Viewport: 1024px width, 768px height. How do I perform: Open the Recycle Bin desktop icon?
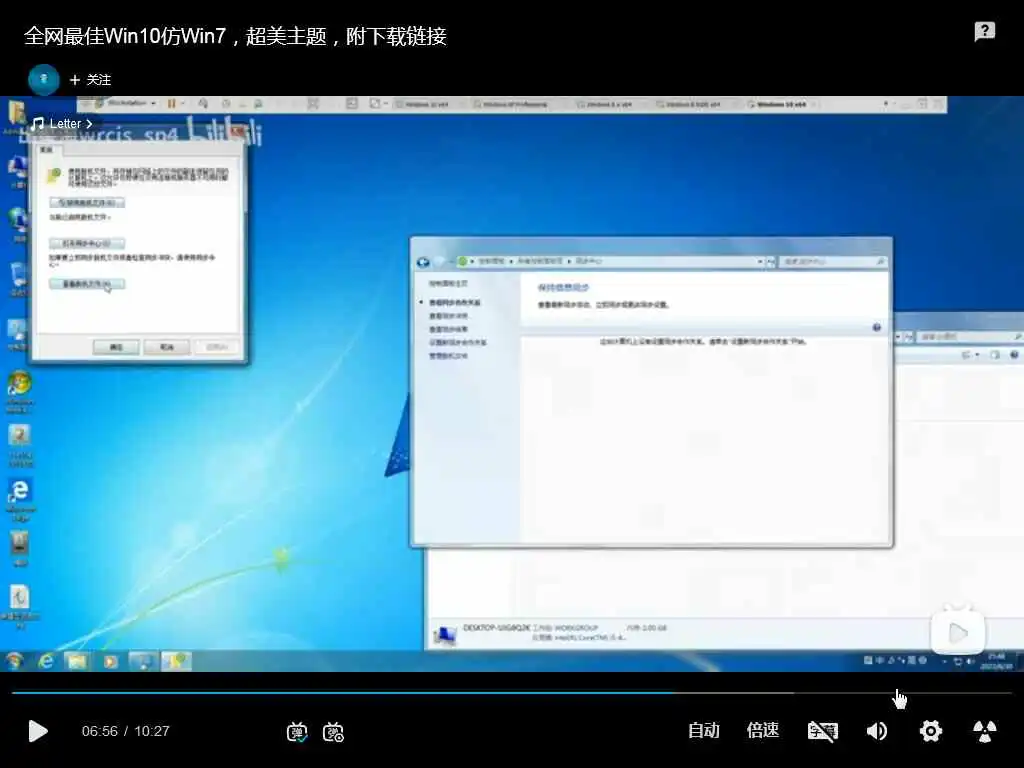pyautogui.click(x=18, y=279)
